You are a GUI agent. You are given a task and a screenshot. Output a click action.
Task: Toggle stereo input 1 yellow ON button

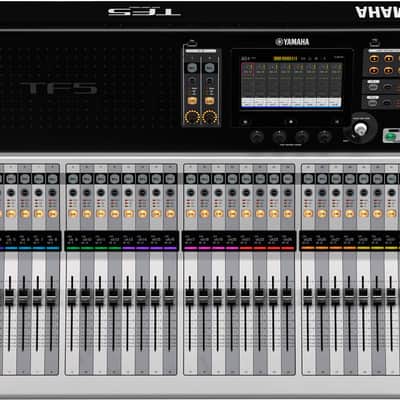point(192,101)
